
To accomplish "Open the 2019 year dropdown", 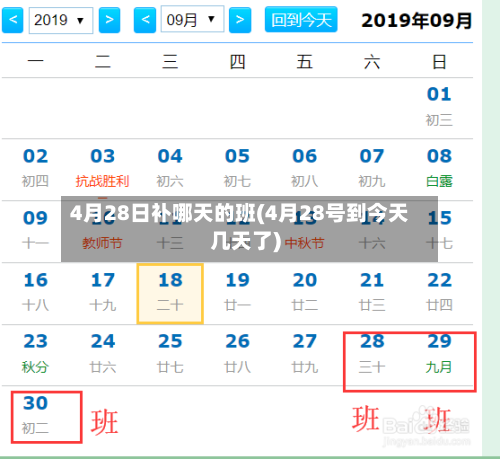I will (61, 20).
